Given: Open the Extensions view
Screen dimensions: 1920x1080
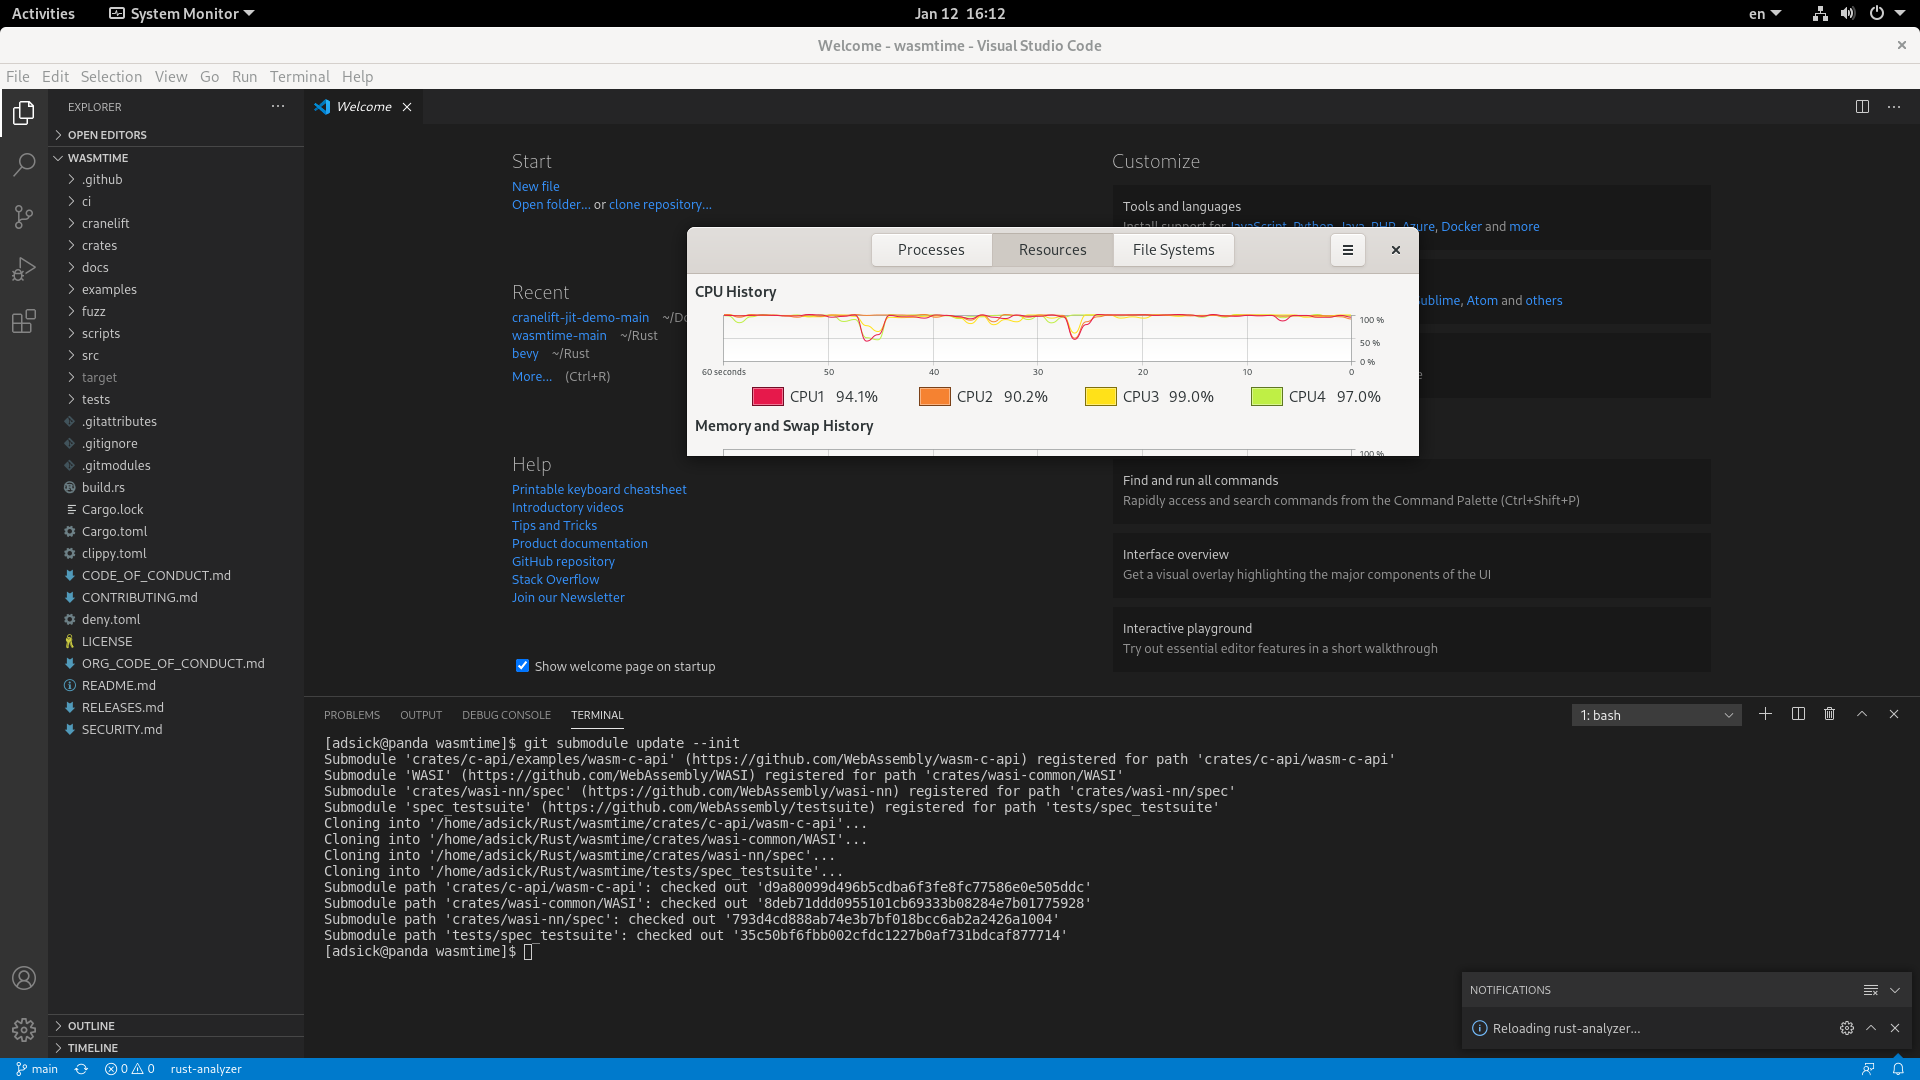Looking at the screenshot, I should tap(24, 321).
